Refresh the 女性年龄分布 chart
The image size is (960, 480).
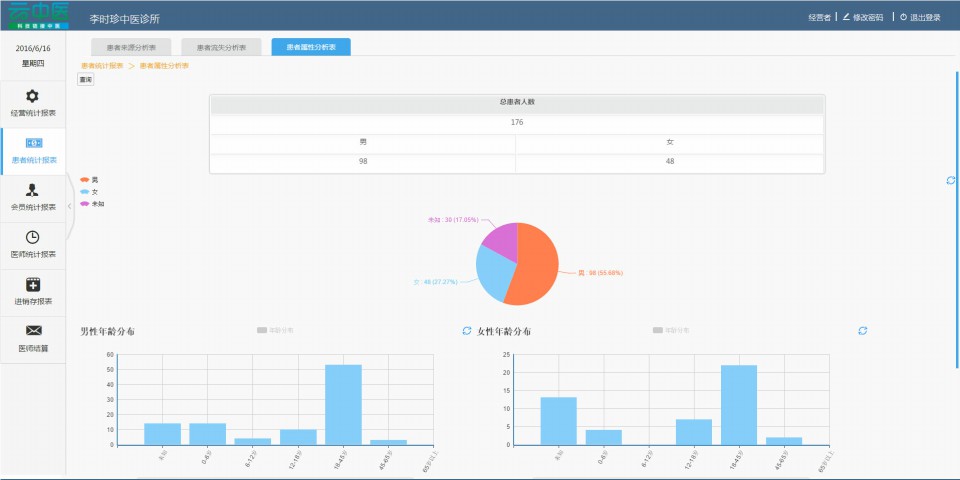pyautogui.click(x=863, y=330)
